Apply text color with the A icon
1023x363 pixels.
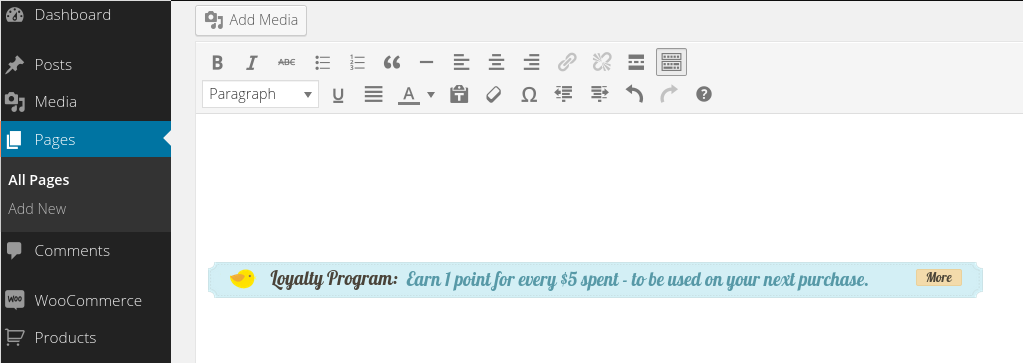click(408, 95)
